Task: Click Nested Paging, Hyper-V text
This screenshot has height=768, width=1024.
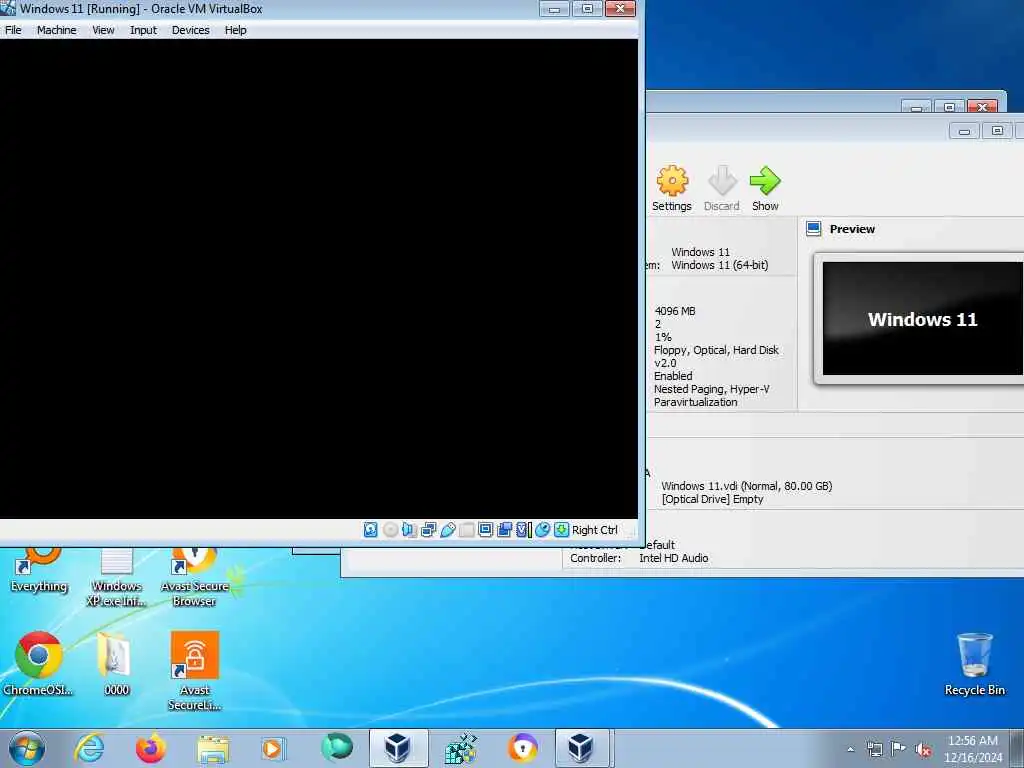Action: [x=711, y=389]
